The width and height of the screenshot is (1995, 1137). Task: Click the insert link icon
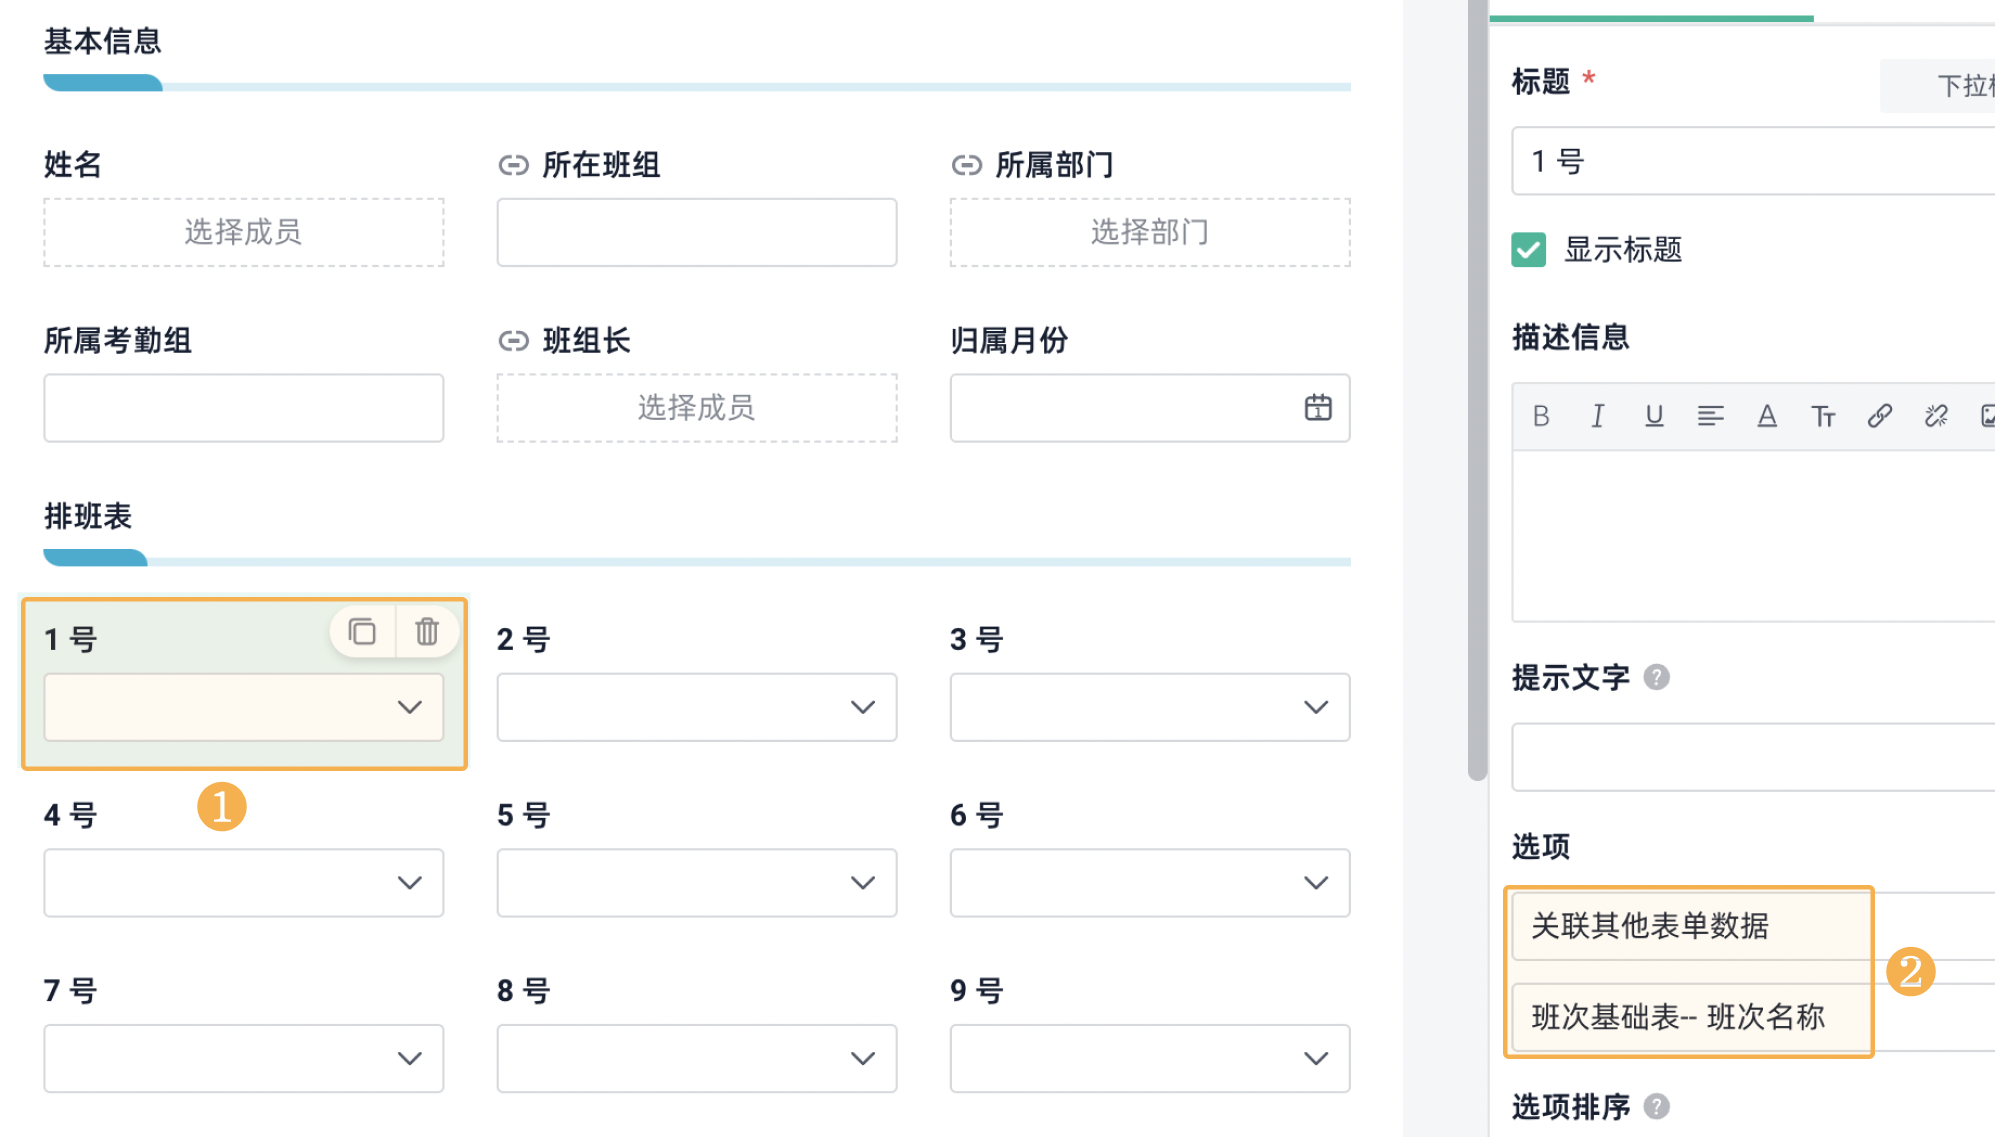point(1879,416)
